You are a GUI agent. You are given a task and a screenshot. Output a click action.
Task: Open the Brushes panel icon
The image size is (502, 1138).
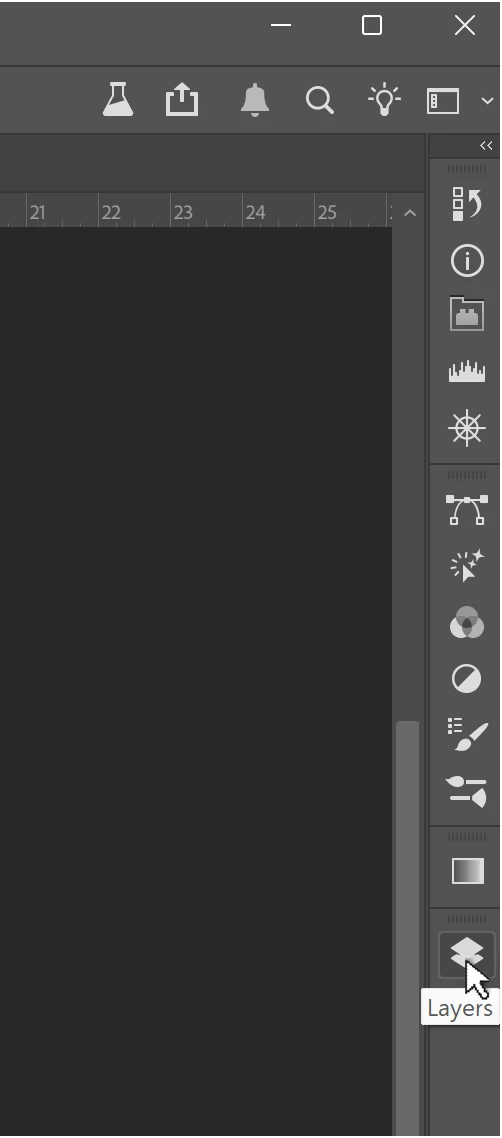(466, 734)
